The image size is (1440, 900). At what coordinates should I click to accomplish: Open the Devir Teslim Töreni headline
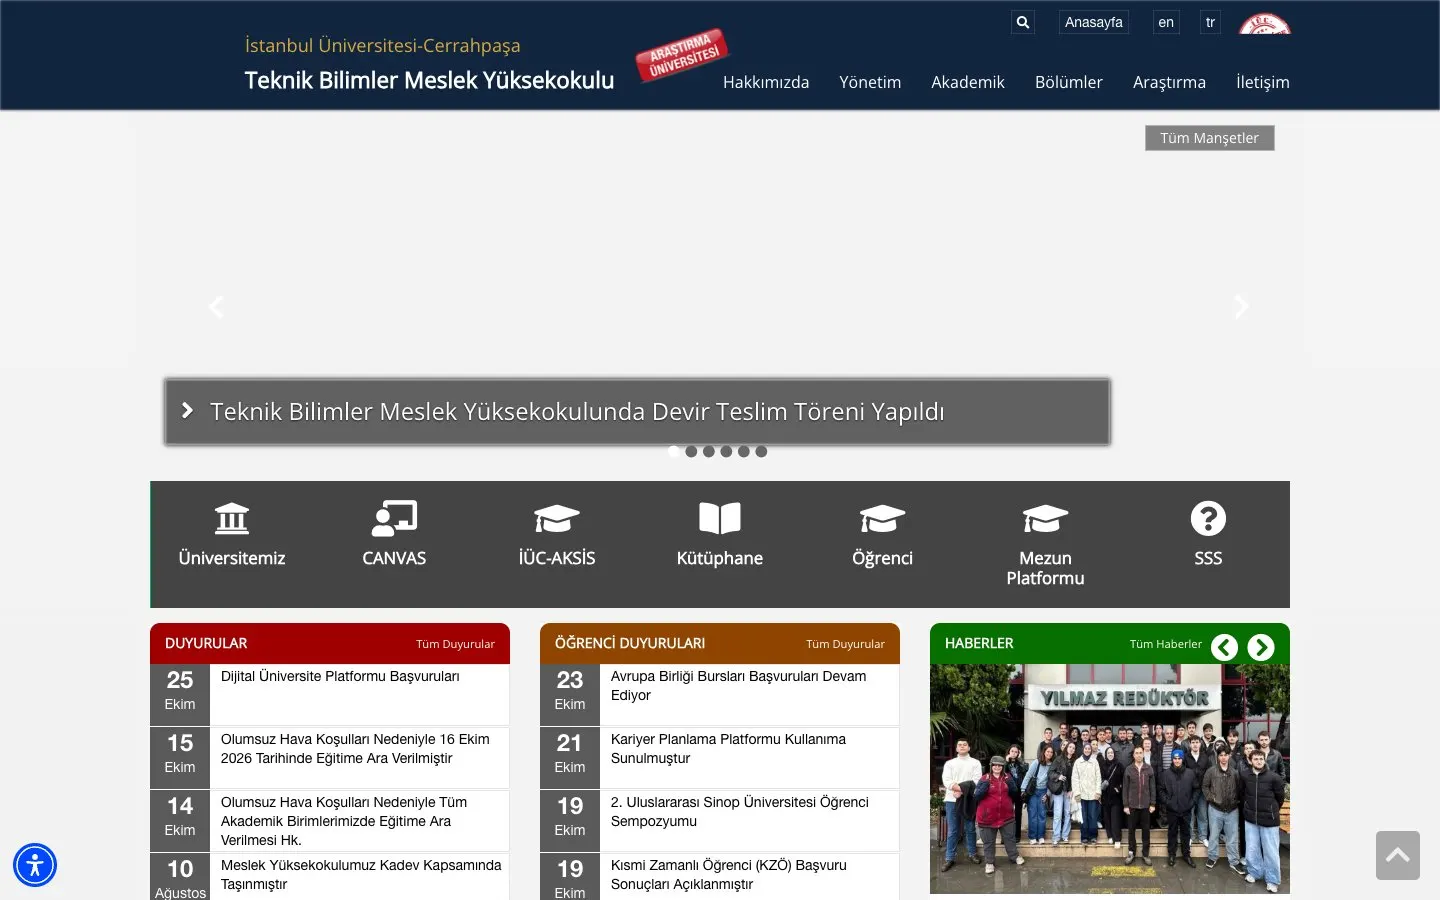click(577, 412)
